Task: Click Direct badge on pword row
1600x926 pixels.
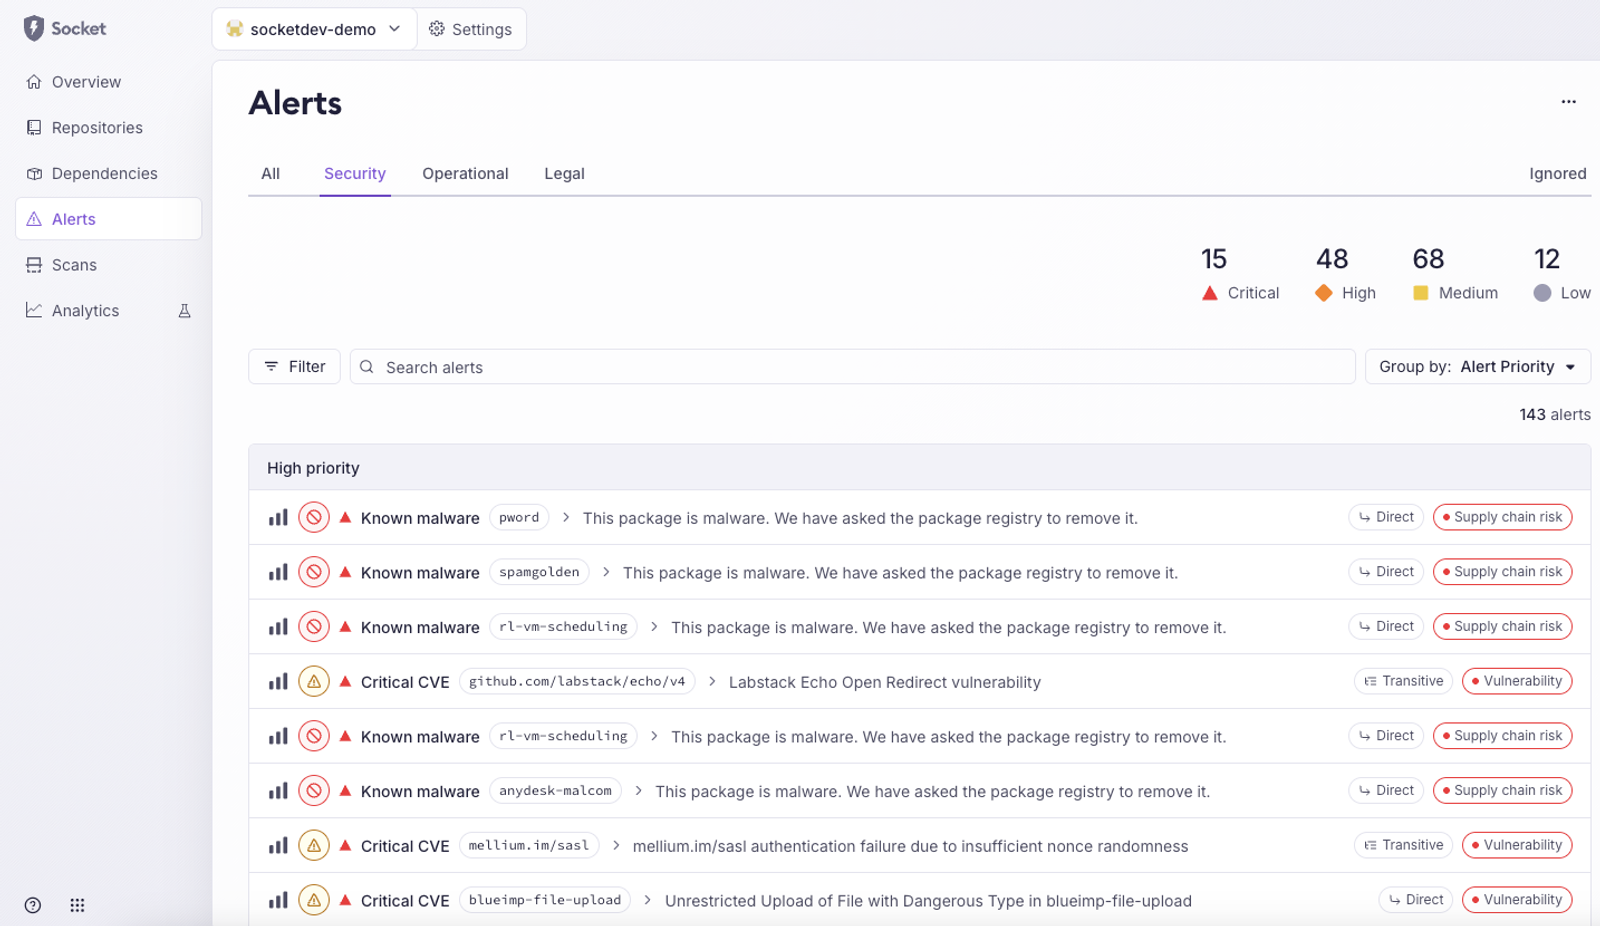Action: click(1386, 517)
